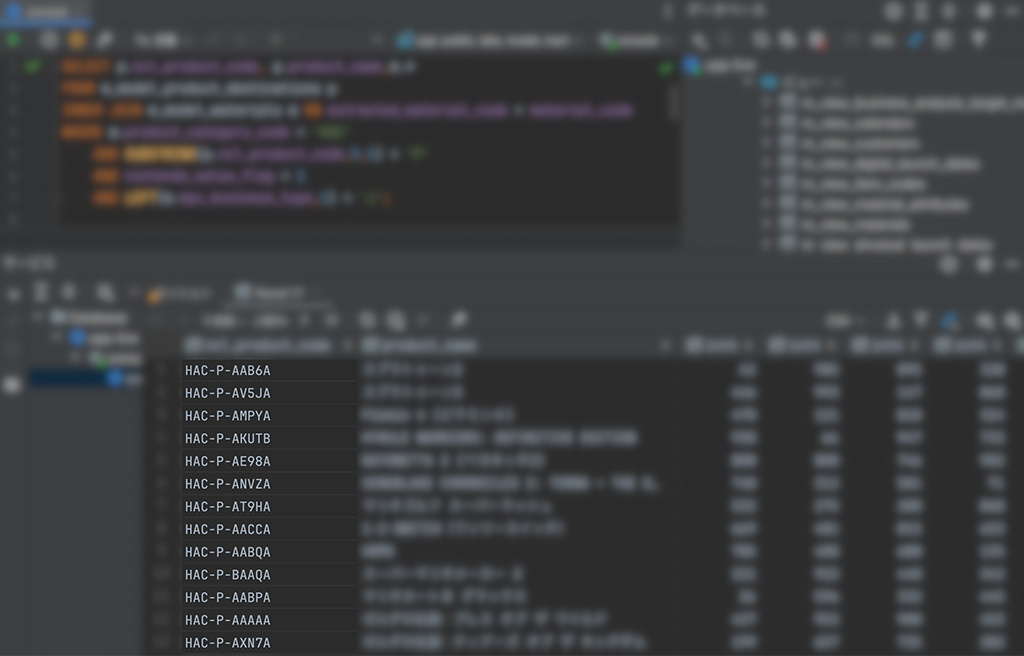Switch to the Result tab in Services panel
The image size is (1024, 656).
pos(270,294)
